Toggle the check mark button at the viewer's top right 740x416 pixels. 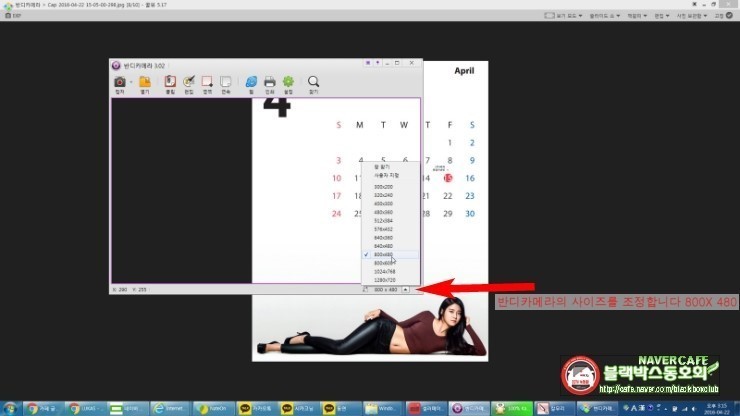(x=729, y=16)
